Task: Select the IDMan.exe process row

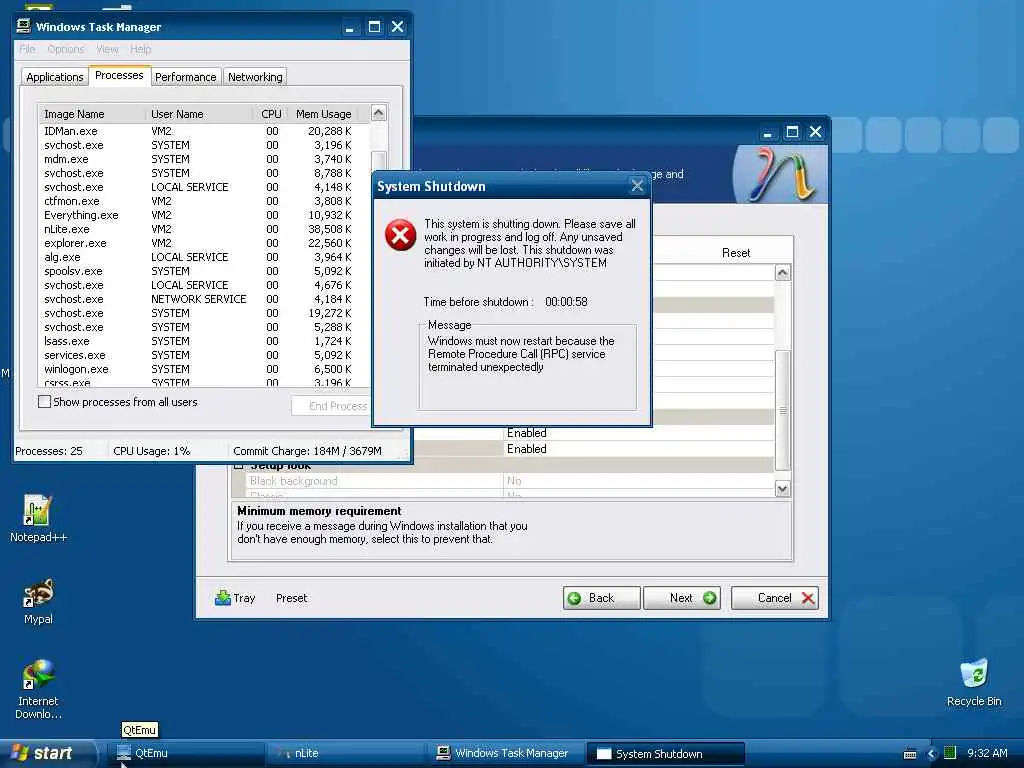Action: coord(204,131)
